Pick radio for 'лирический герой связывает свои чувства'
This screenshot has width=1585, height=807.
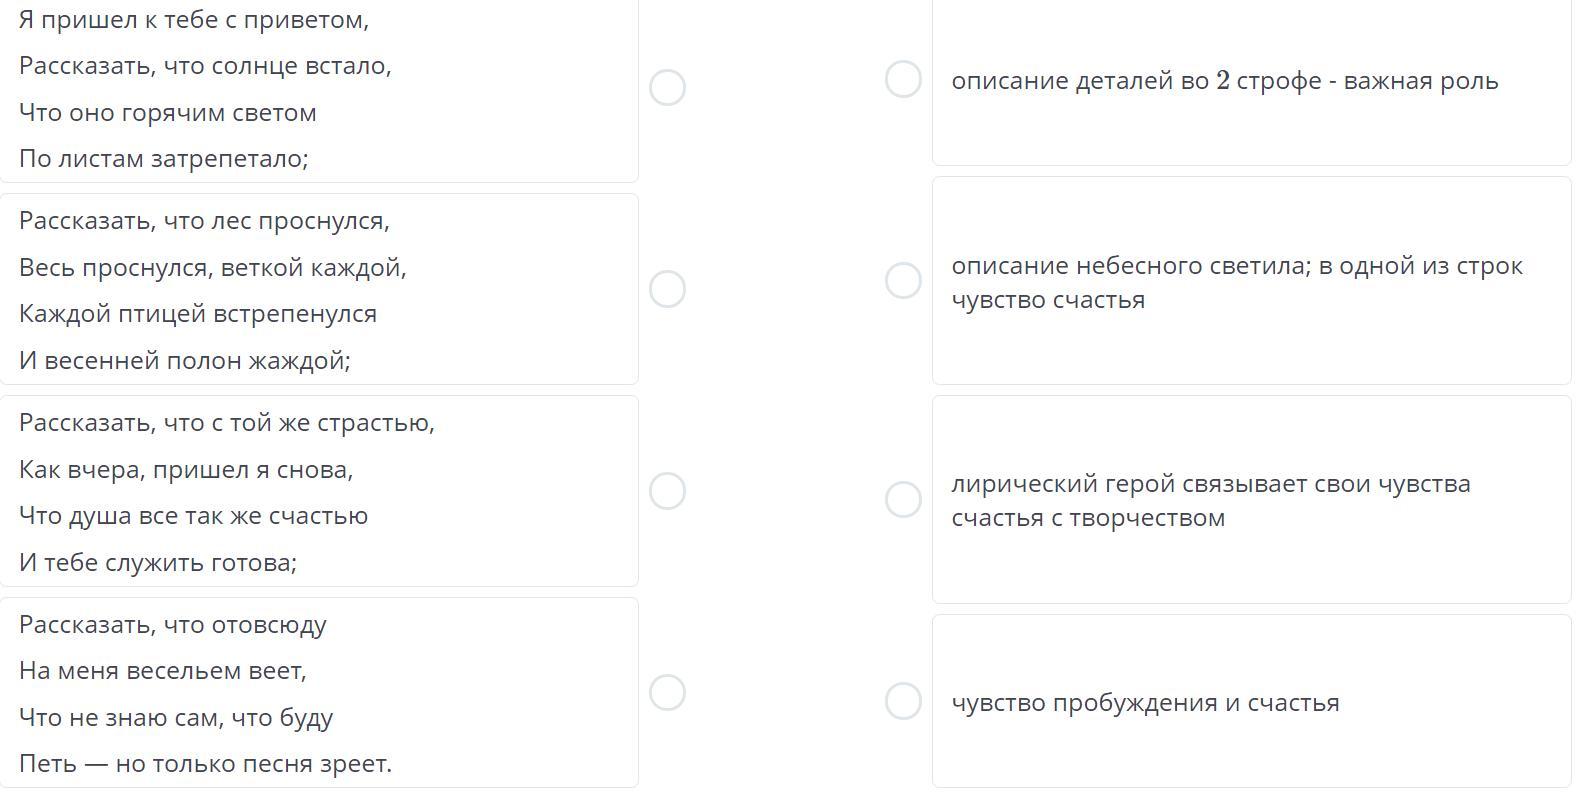[x=903, y=499]
